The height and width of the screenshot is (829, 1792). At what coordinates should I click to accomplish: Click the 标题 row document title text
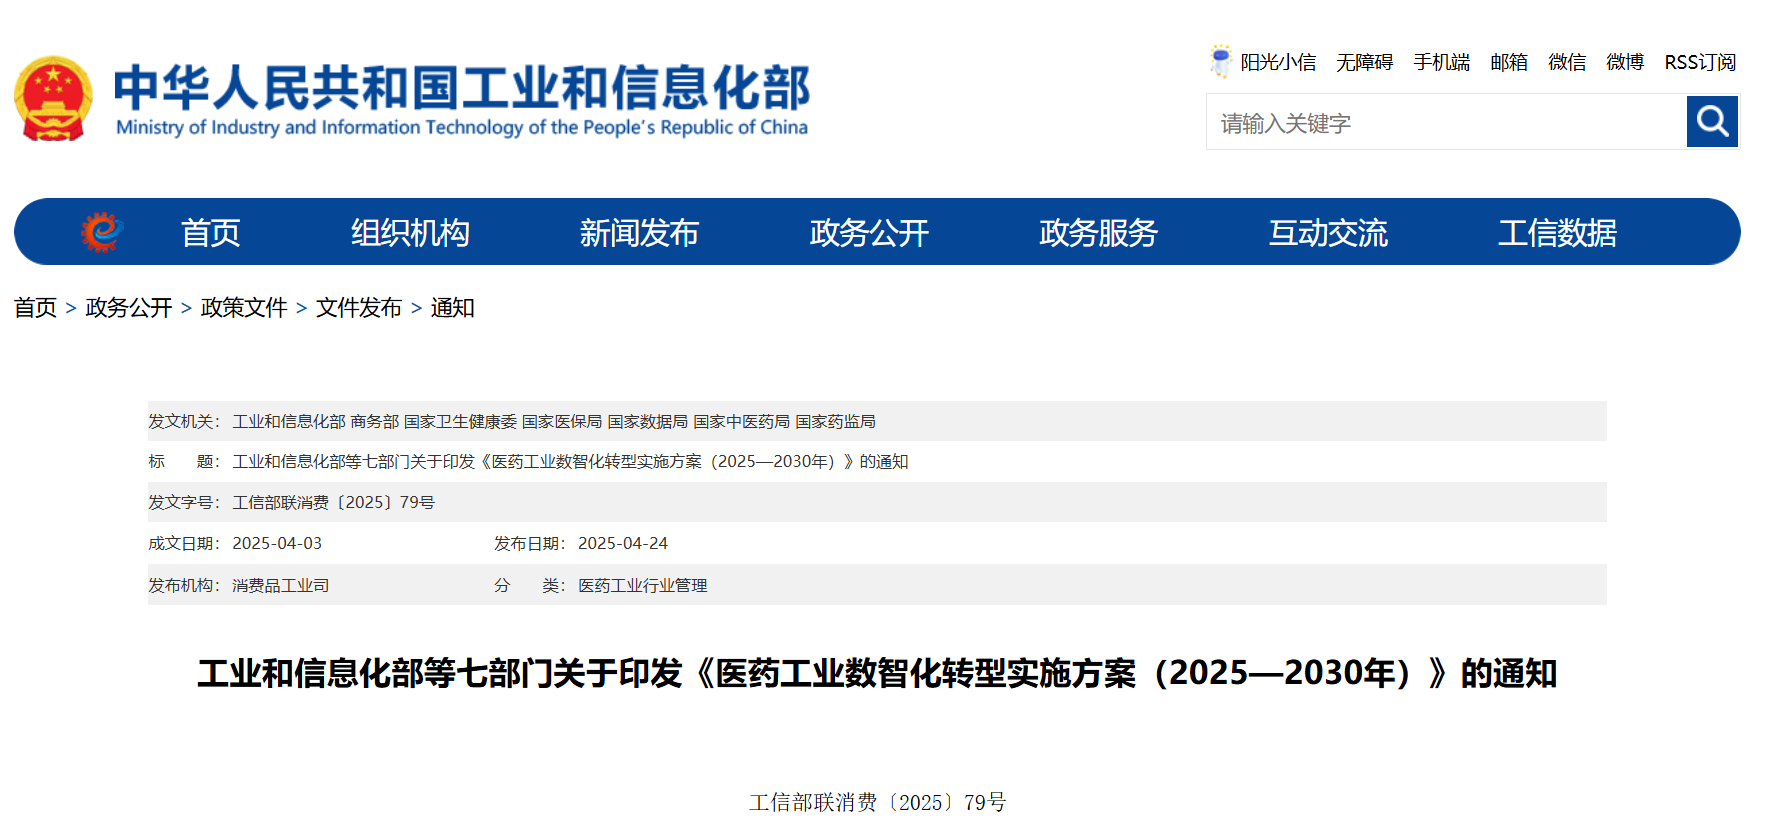click(x=570, y=462)
